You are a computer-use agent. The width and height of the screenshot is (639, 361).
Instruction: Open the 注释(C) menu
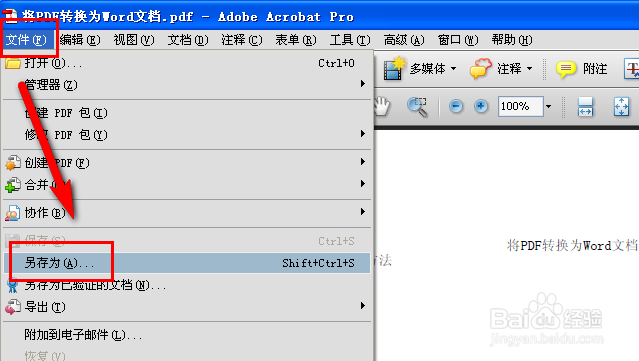click(x=242, y=40)
